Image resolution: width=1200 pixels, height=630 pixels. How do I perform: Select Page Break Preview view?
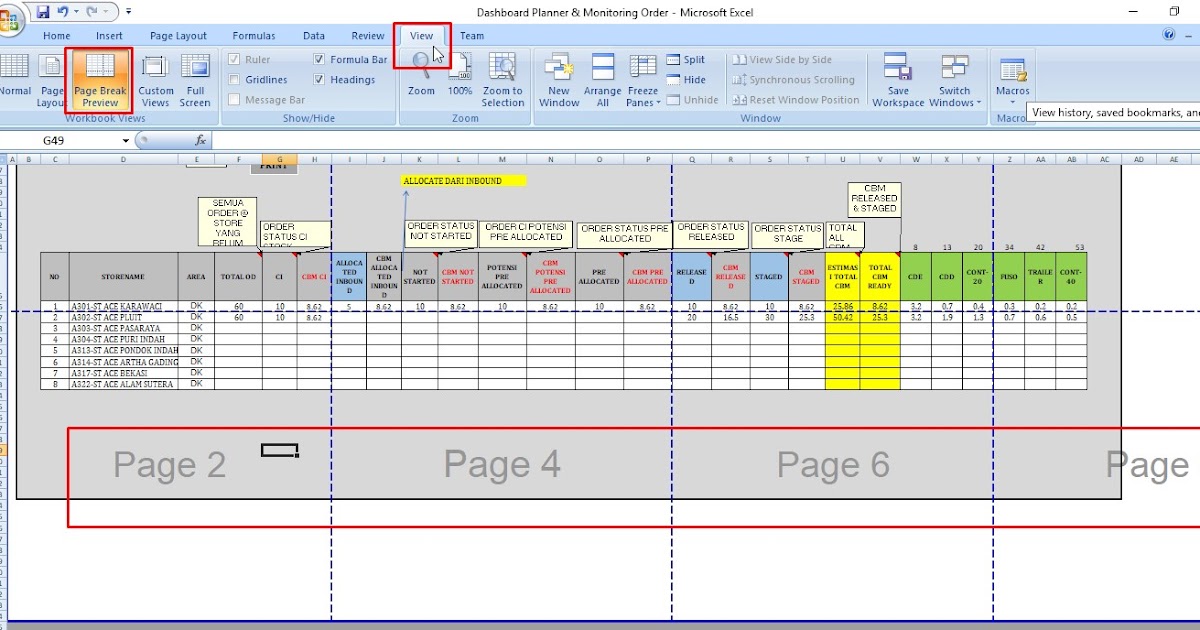pos(100,80)
